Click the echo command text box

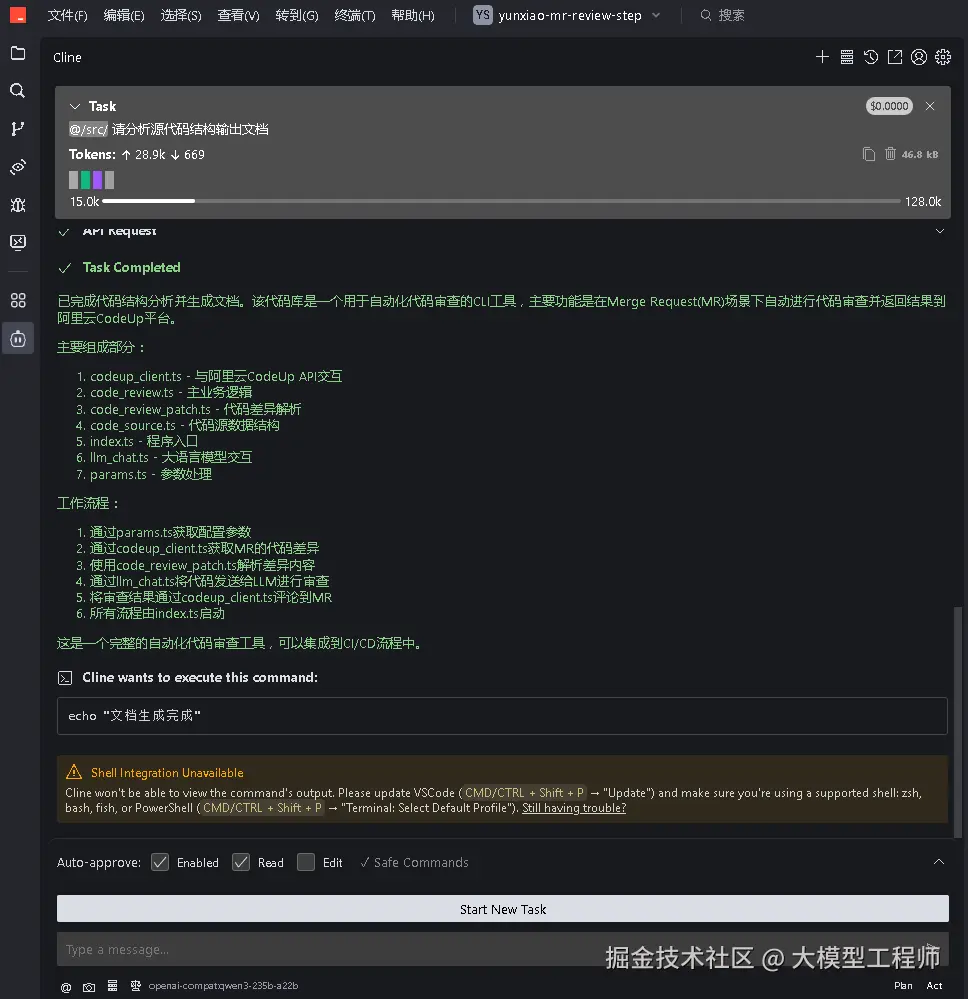[502, 716]
